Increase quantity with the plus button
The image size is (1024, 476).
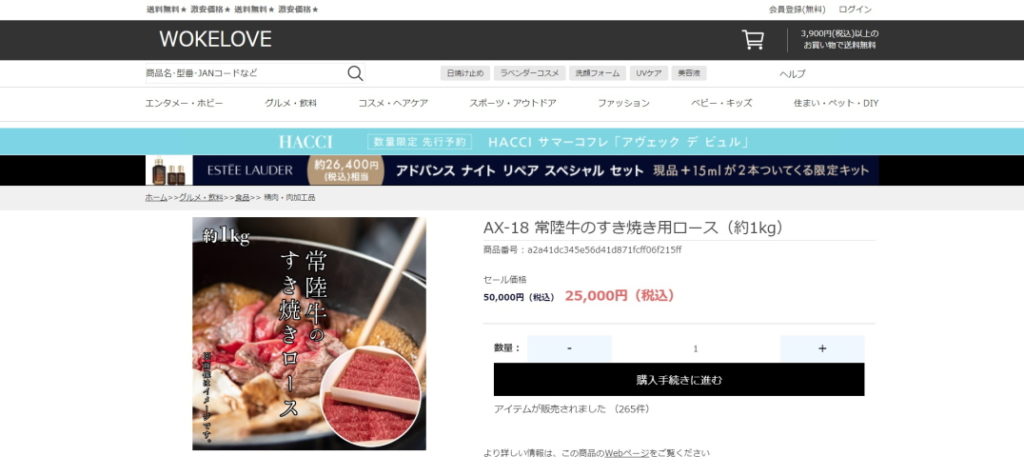(822, 349)
